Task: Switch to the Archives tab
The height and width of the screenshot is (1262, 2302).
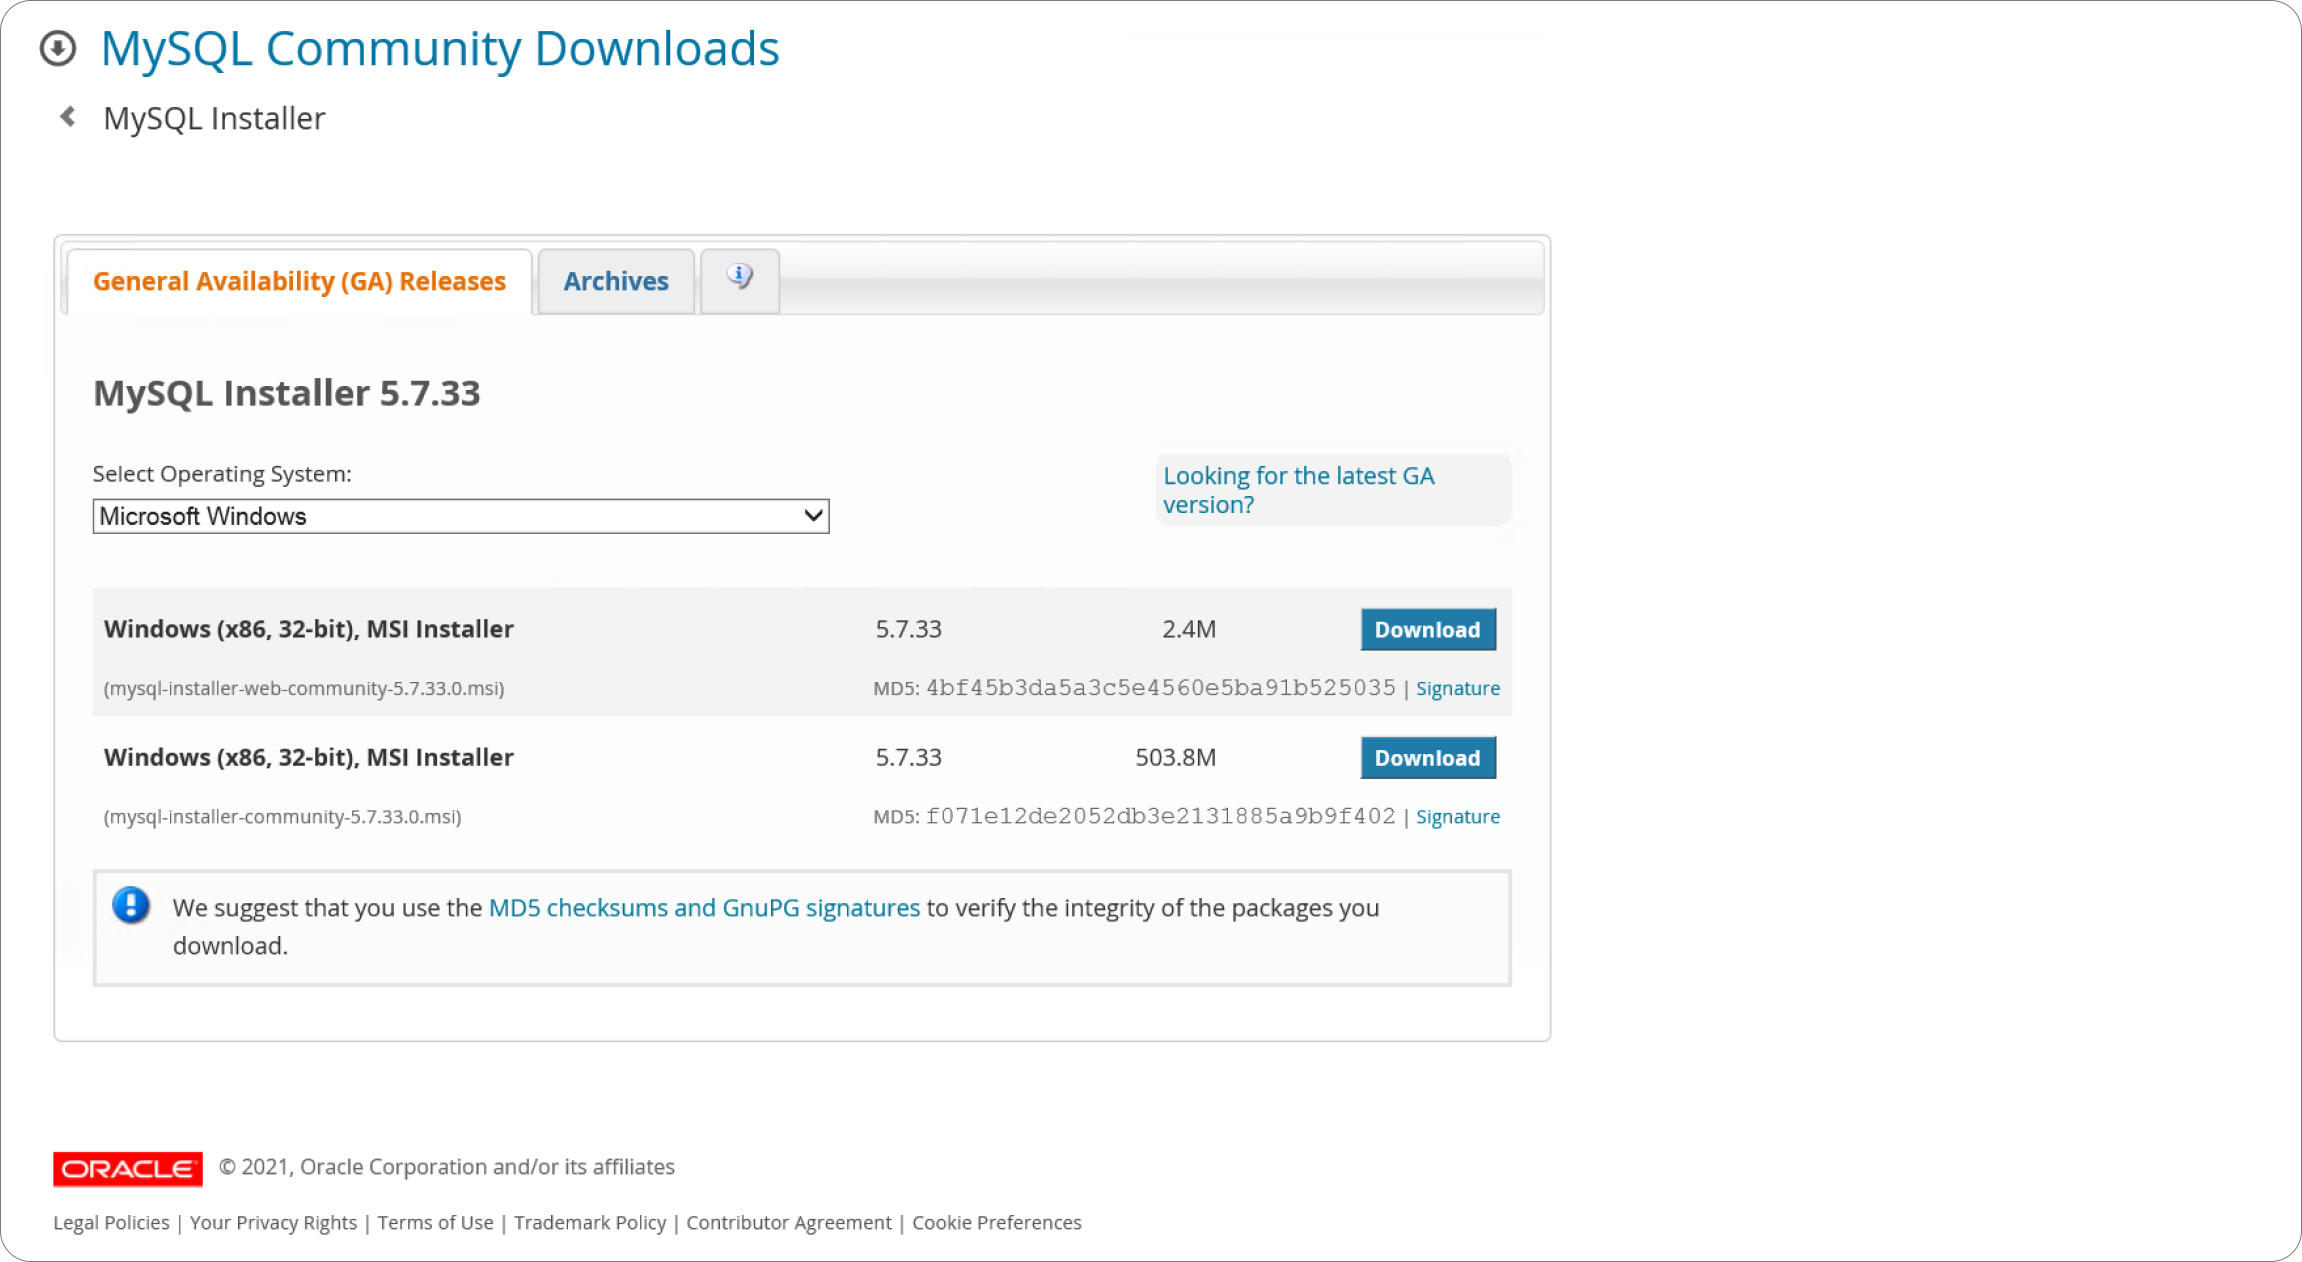Action: click(x=616, y=282)
